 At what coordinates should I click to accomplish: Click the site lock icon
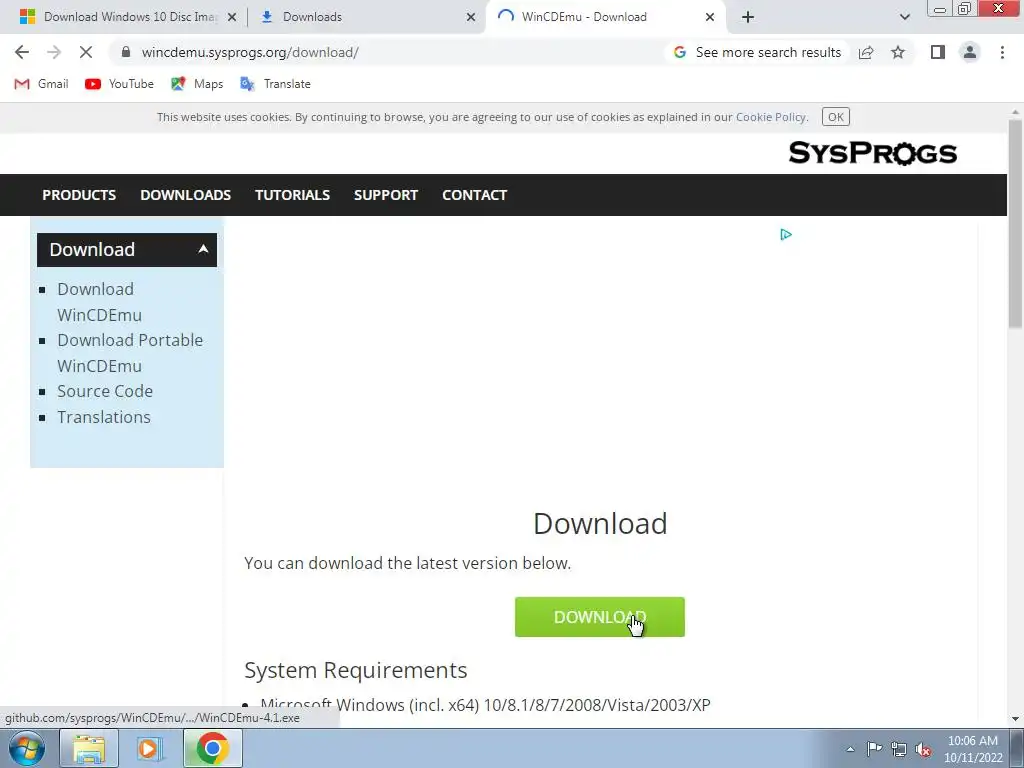pyautogui.click(x=126, y=52)
